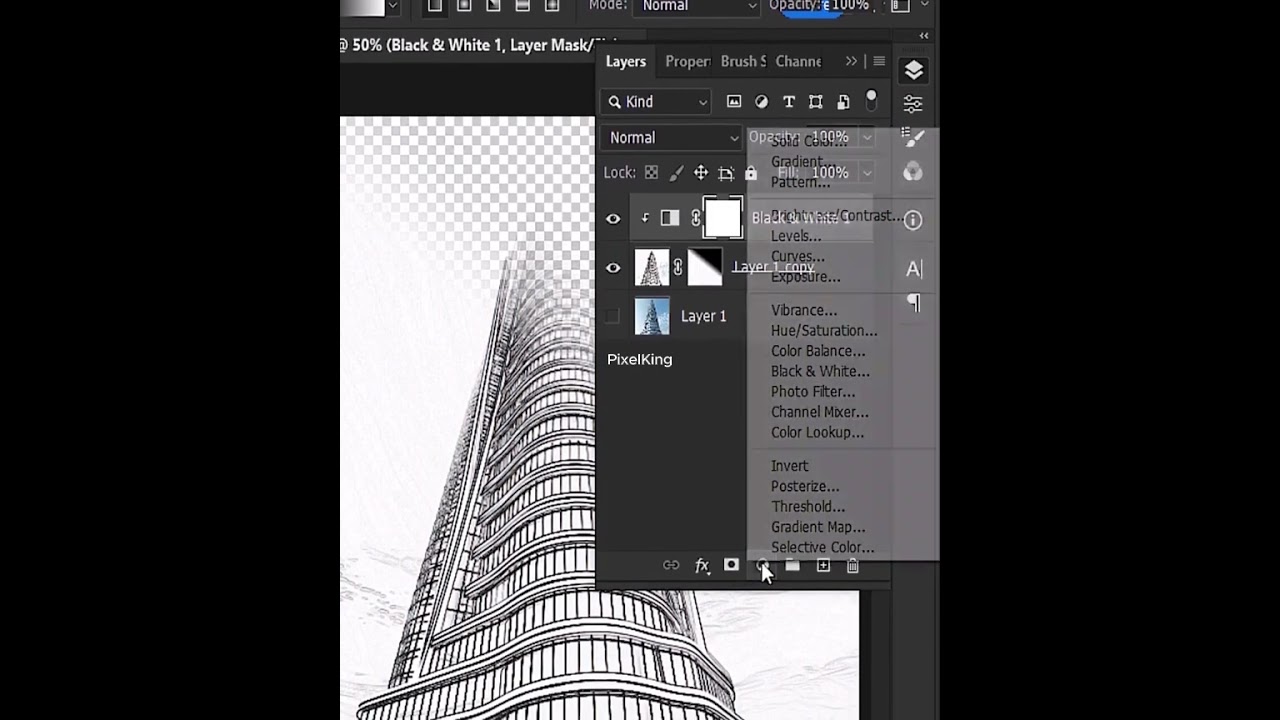Hide the Black & White adjustment layer
The image size is (1280, 720).
[x=613, y=219]
